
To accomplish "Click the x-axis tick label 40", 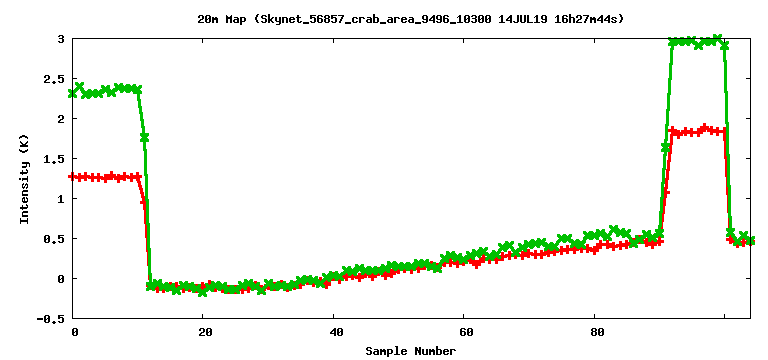I will (x=336, y=333).
